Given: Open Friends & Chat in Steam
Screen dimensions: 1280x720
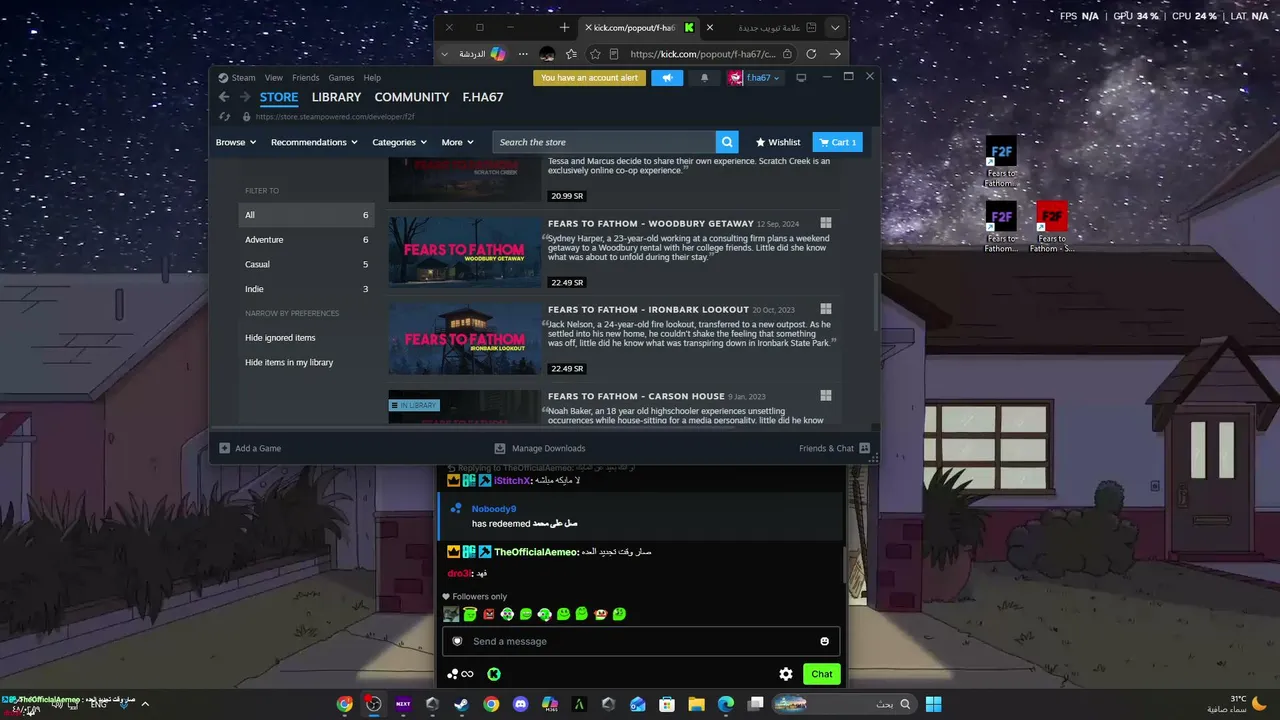Looking at the screenshot, I should 834,448.
